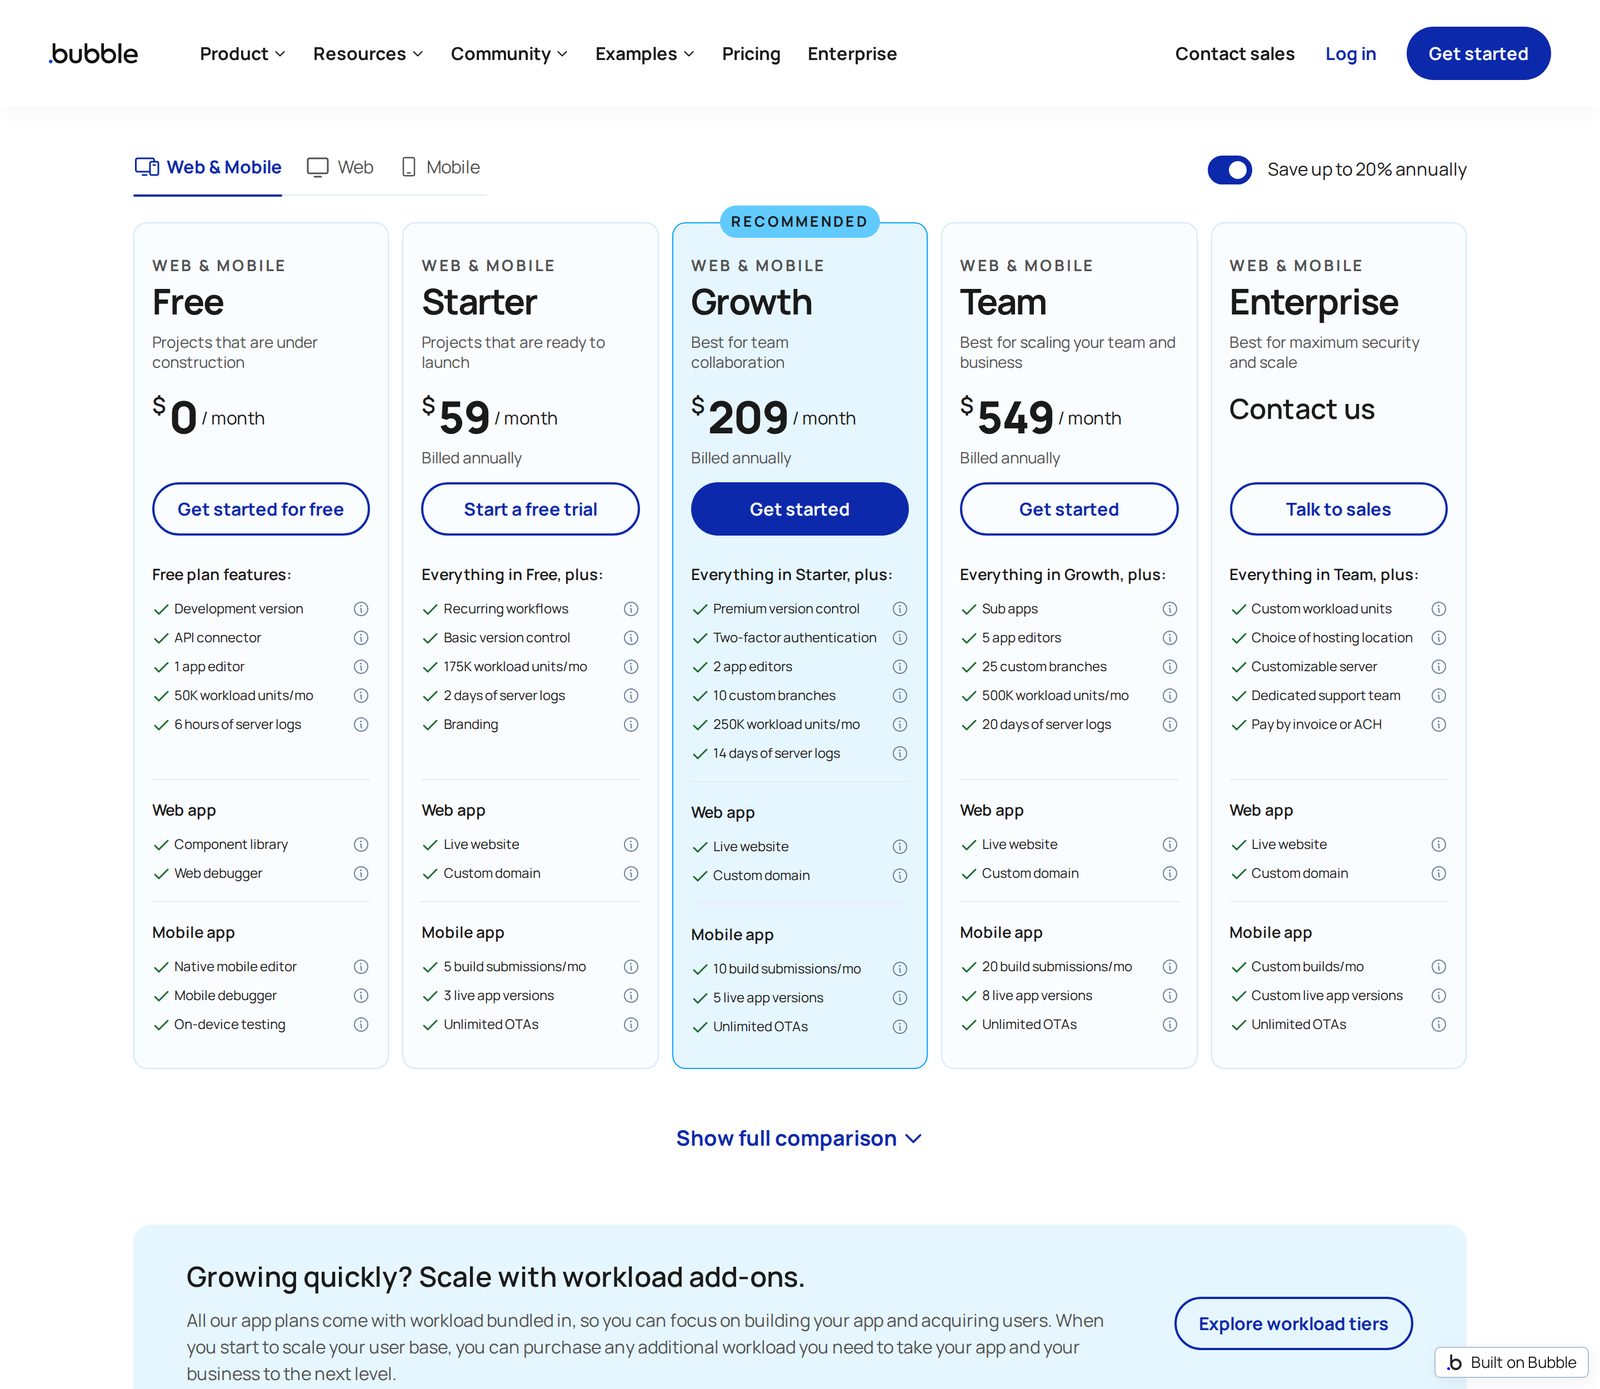This screenshot has width=1600, height=1389.
Task: Click the header Get started button
Action: [x=1478, y=54]
